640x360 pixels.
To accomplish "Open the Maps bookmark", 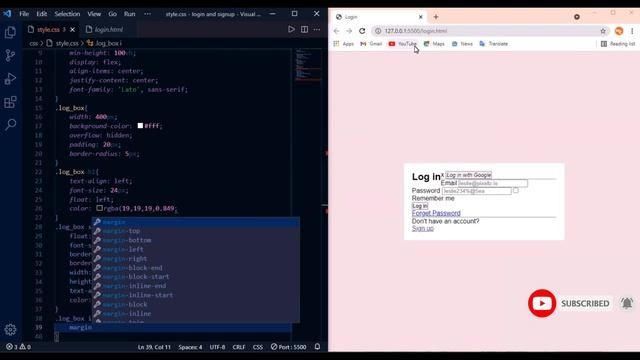I will click(434, 44).
